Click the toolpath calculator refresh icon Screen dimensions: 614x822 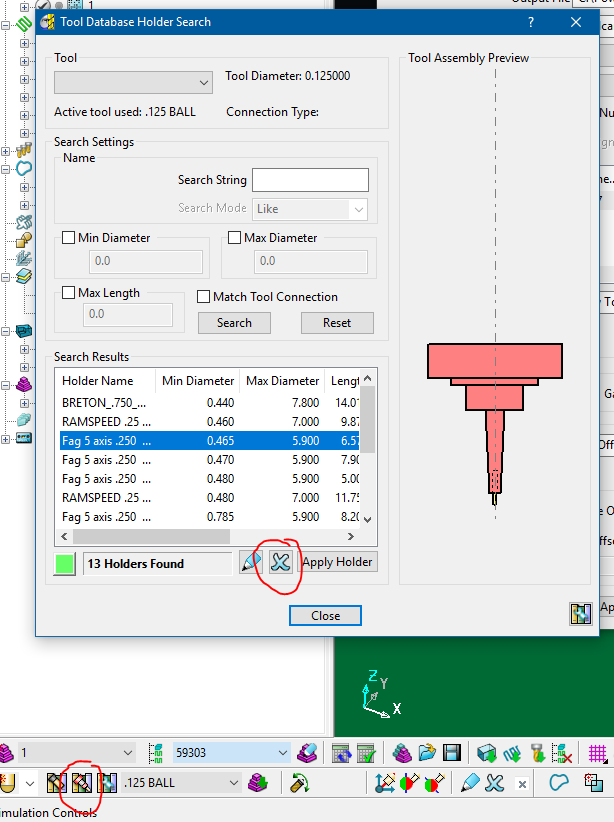(x=341, y=753)
